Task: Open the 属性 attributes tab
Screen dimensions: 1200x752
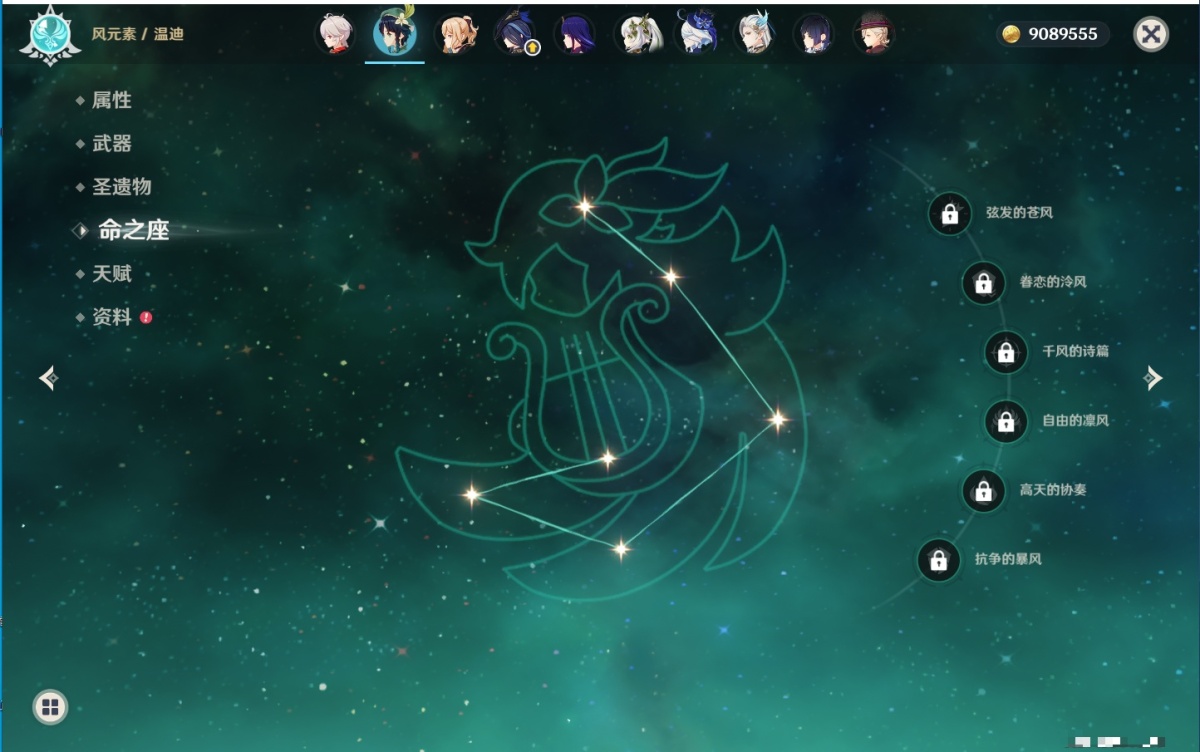Action: coord(112,100)
